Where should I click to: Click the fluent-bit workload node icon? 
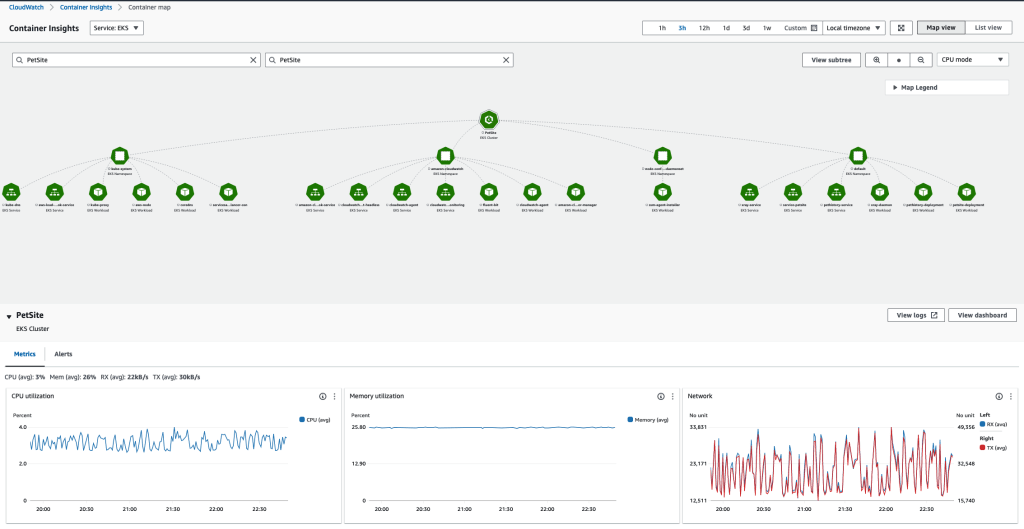pos(488,191)
